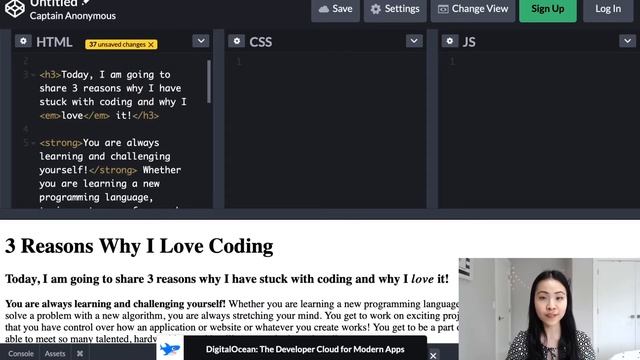Edit the pen title pencil icon
Viewport: 640px width, 360px height.
[86, 3]
